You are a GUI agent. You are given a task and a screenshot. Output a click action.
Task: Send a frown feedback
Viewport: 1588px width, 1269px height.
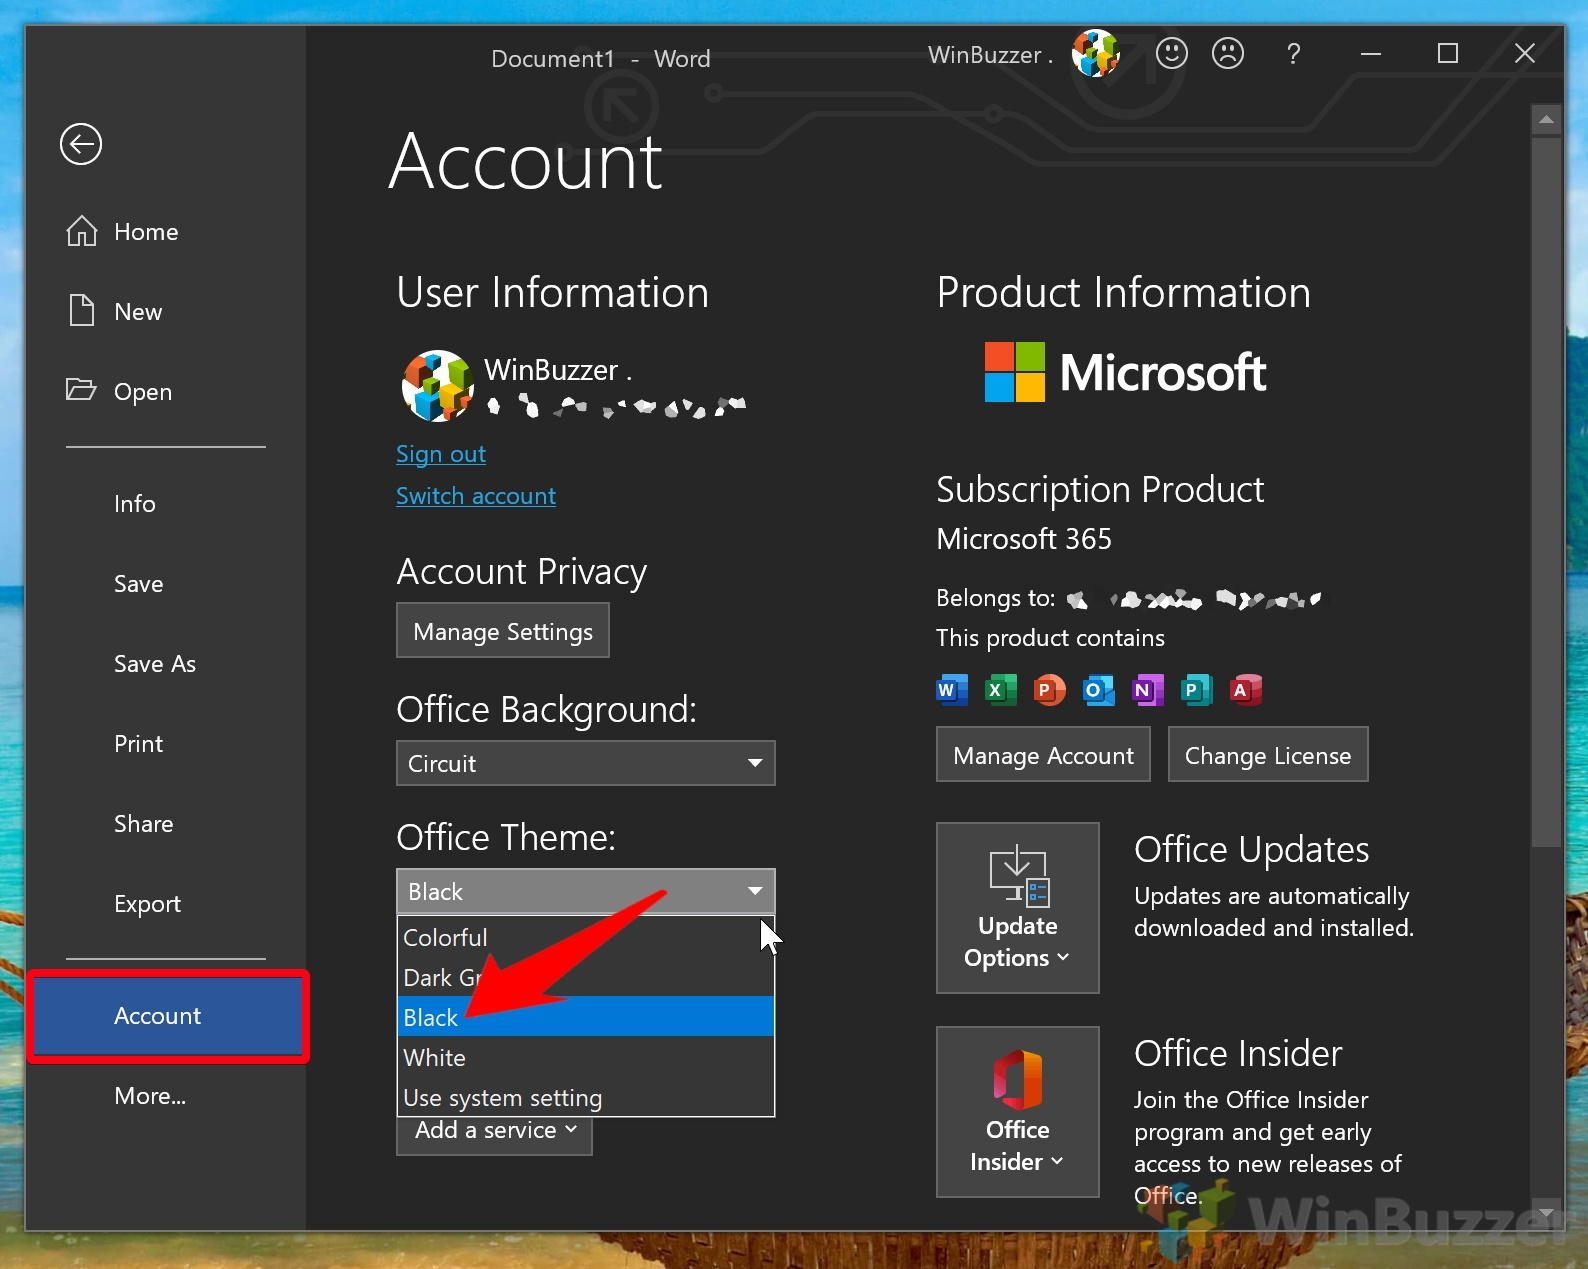click(1228, 53)
